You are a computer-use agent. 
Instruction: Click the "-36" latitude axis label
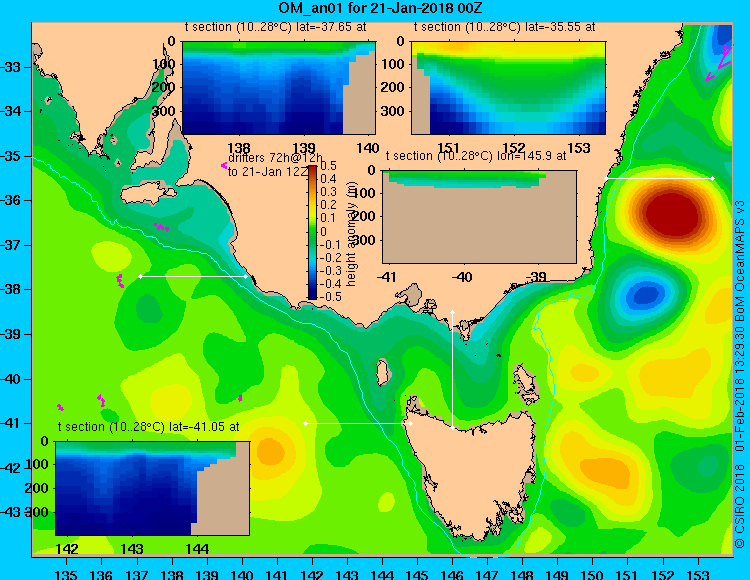pos(10,200)
